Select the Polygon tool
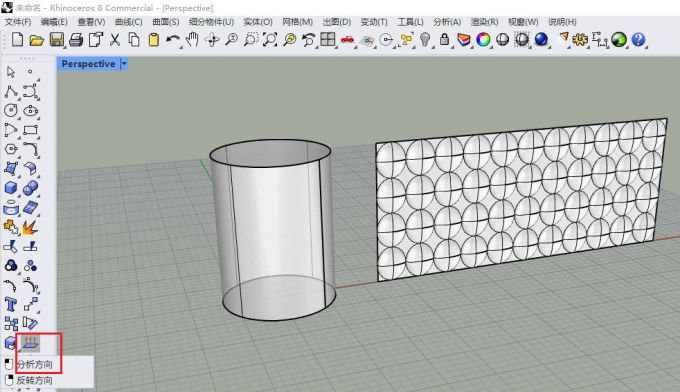The image size is (680, 392). [11, 149]
